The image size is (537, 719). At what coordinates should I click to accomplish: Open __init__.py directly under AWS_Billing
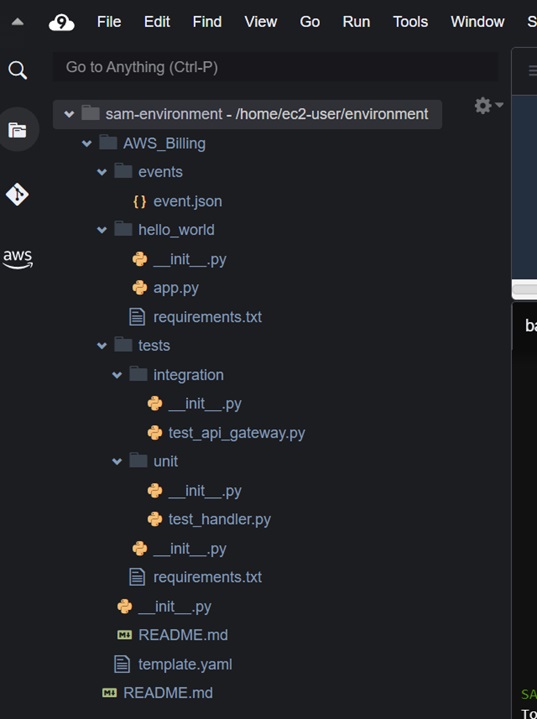(175, 607)
